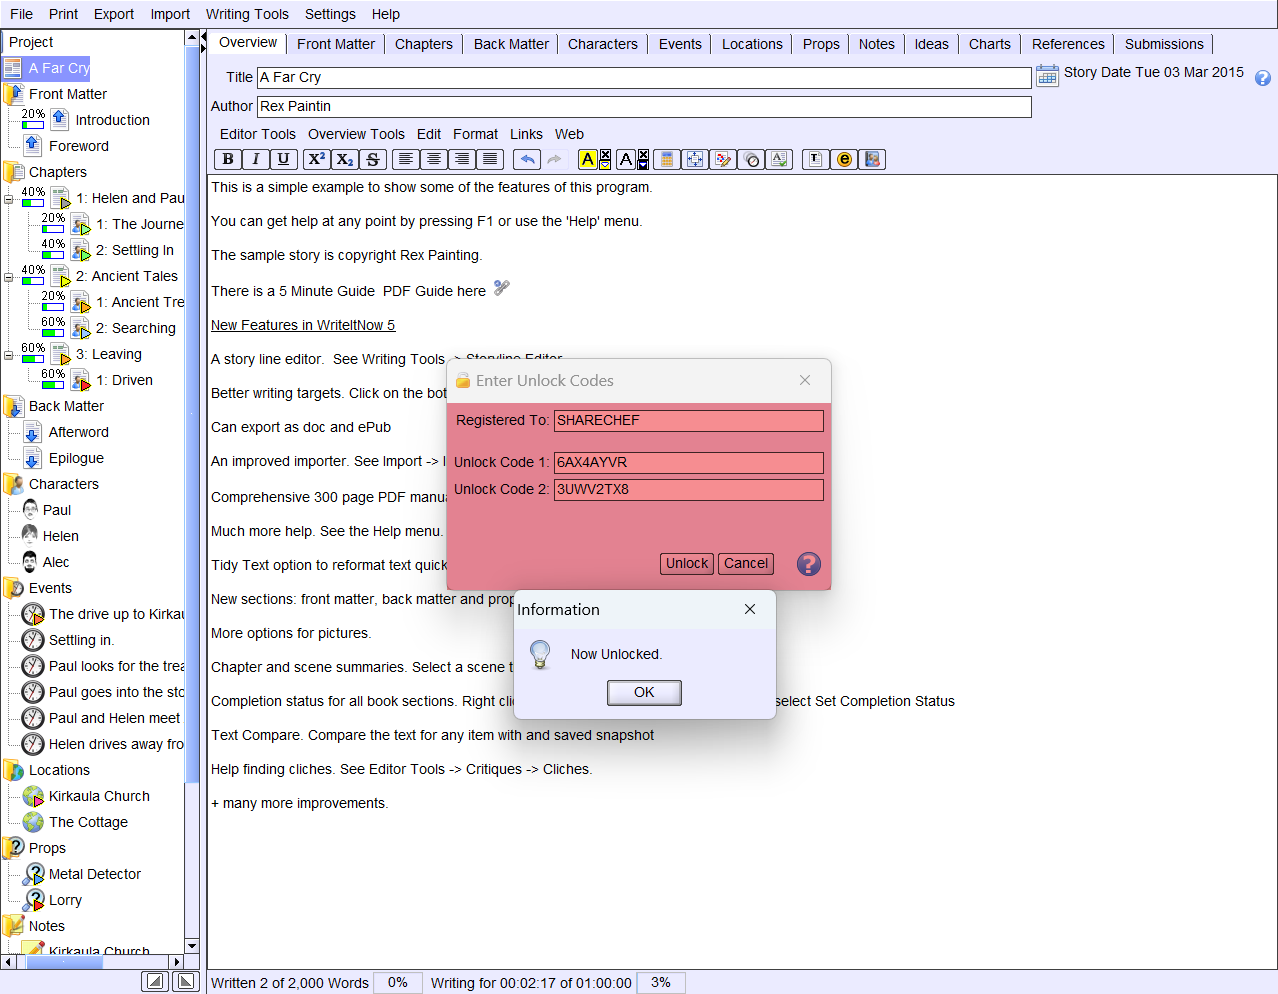Click the Unlock Code 1 field
Viewport: 1278px width, 994px height.
click(689, 462)
